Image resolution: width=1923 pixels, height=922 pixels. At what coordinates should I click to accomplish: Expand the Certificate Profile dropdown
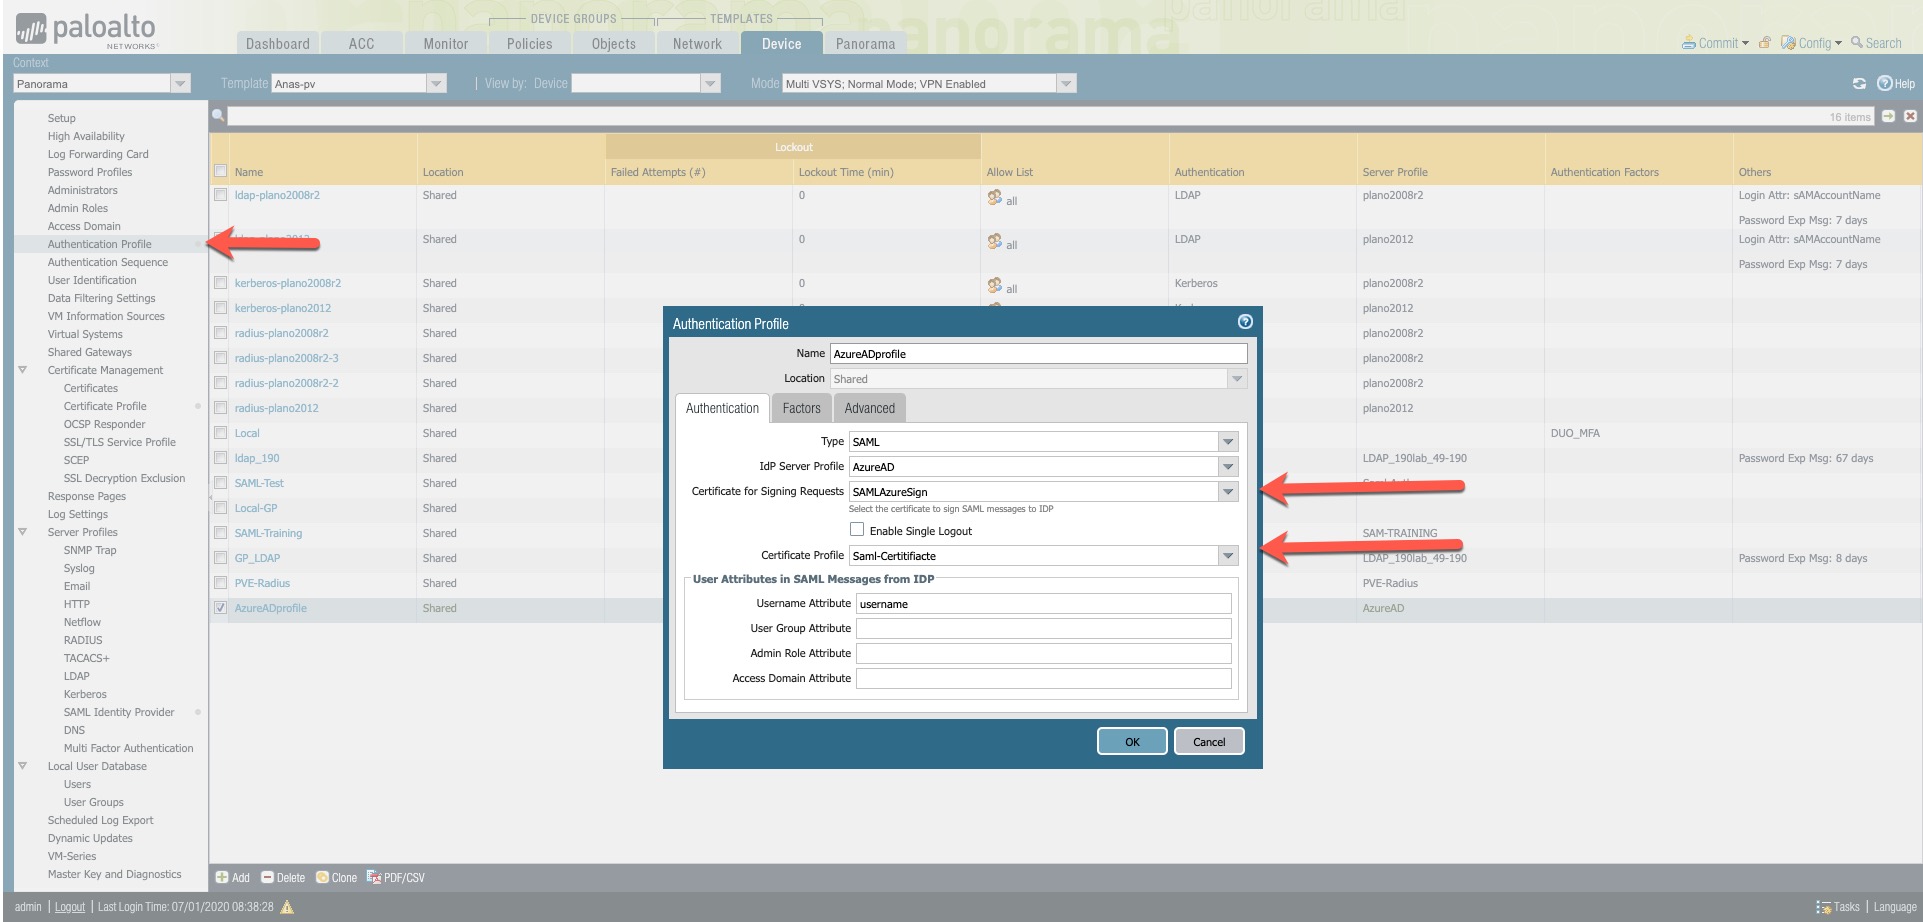1228,556
